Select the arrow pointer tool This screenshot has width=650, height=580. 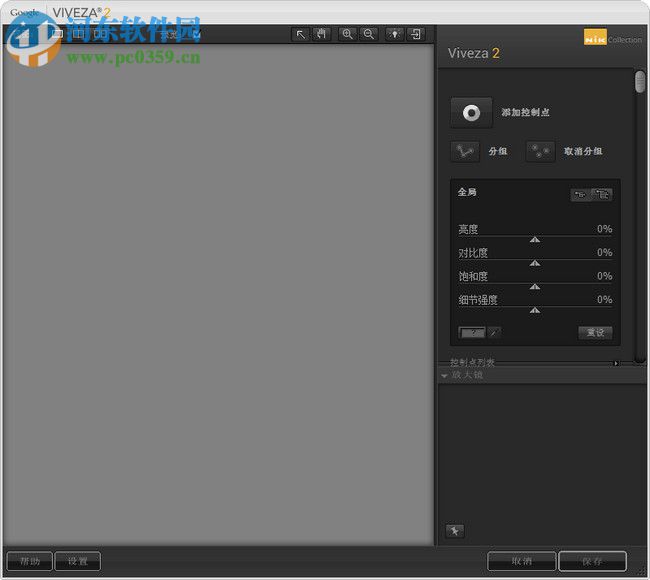(301, 34)
